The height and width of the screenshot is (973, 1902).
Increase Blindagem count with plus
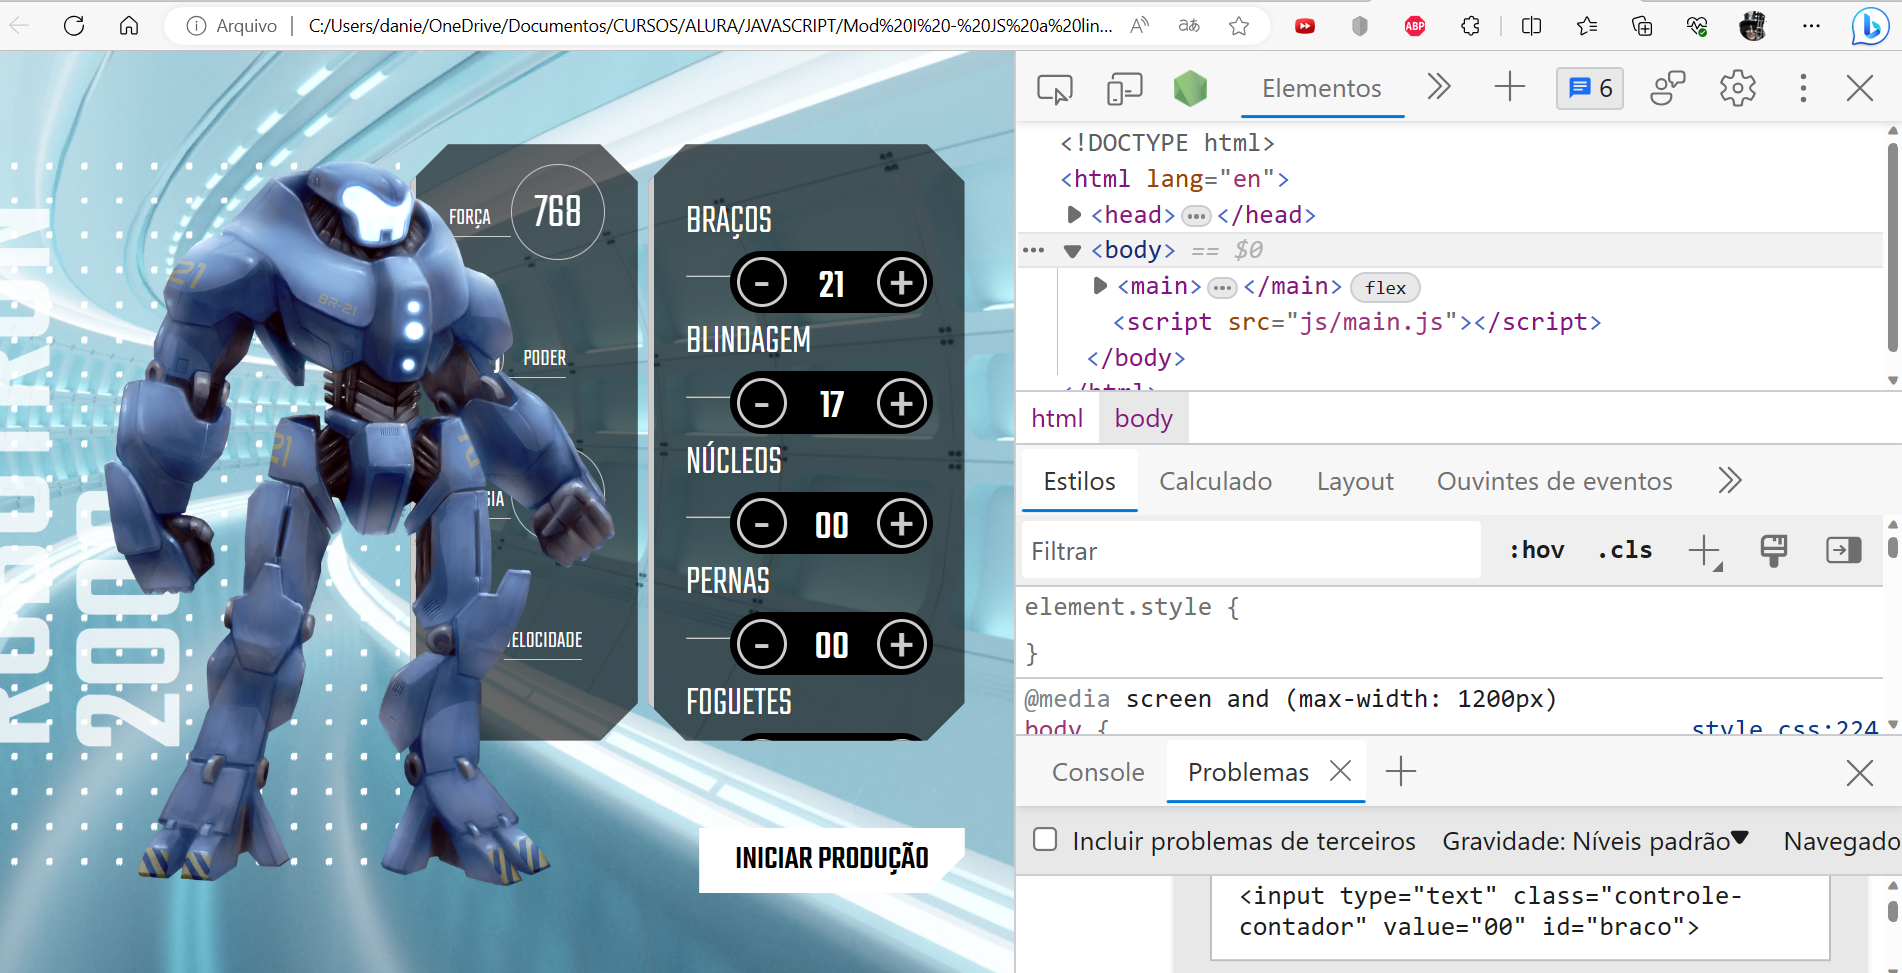(902, 404)
